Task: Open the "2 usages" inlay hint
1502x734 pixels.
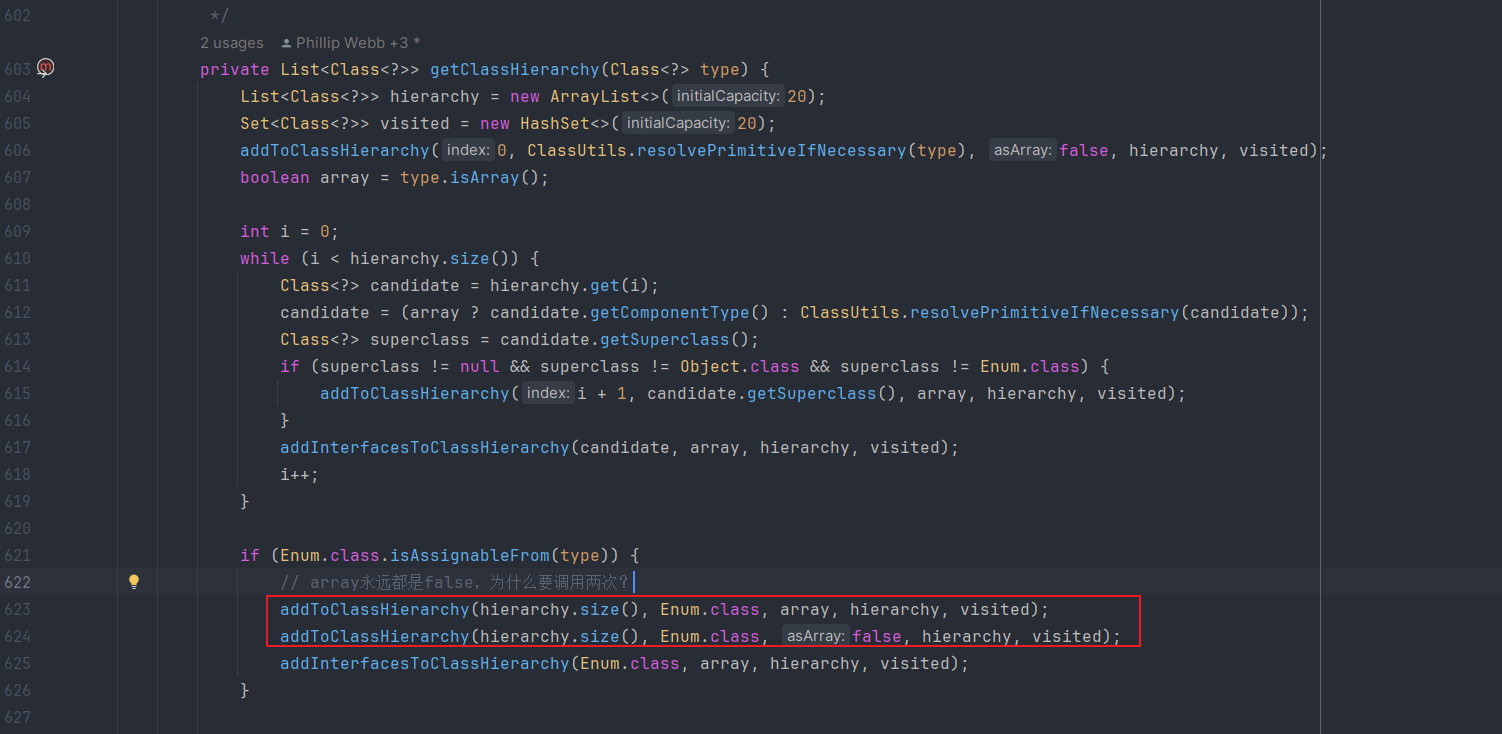Action: pyautogui.click(x=232, y=43)
